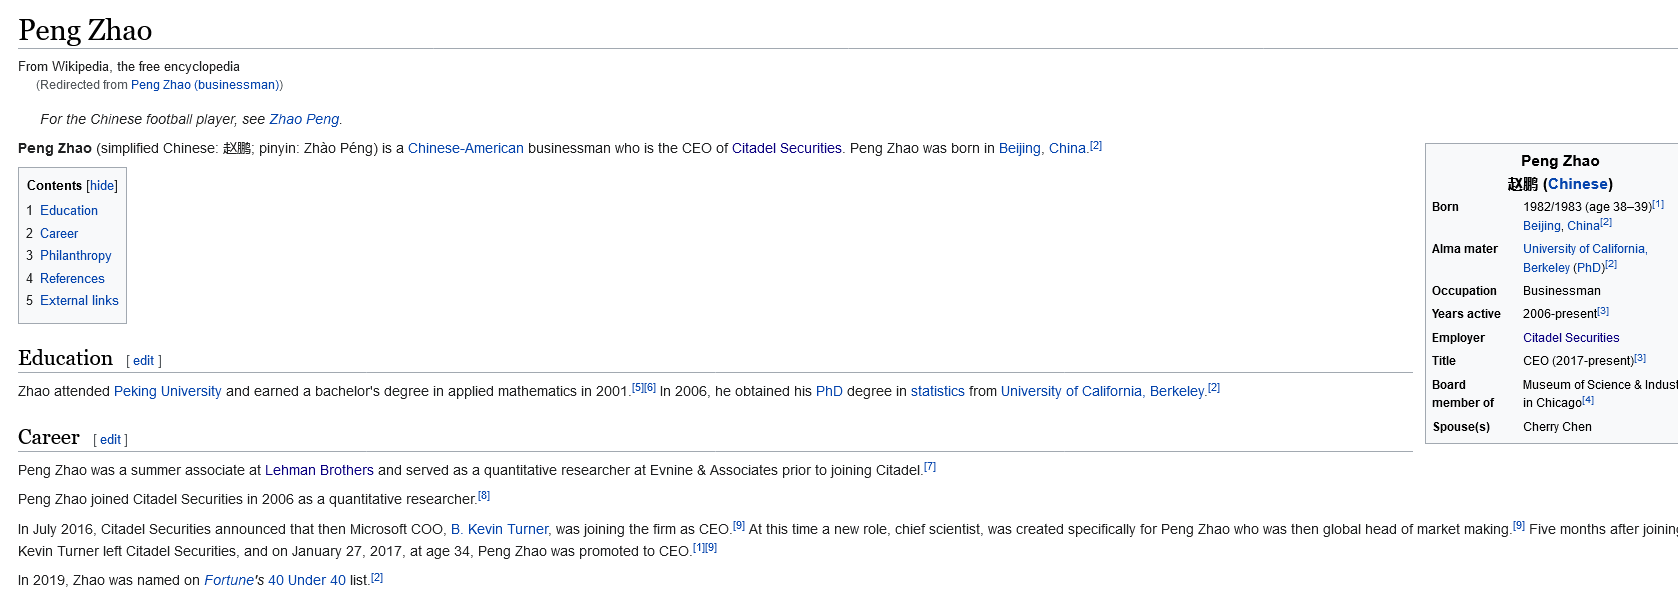
Task: Click reference [3] beside 'CEO (2017-present)'
Action: click(1640, 358)
